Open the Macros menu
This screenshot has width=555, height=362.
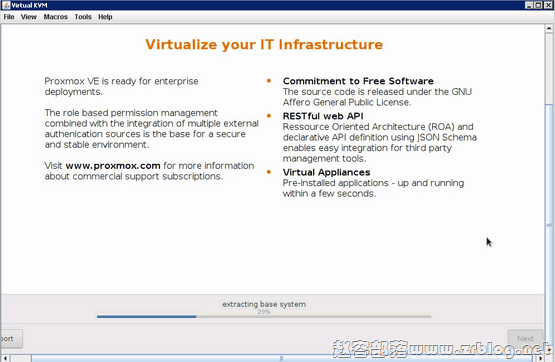(56, 17)
